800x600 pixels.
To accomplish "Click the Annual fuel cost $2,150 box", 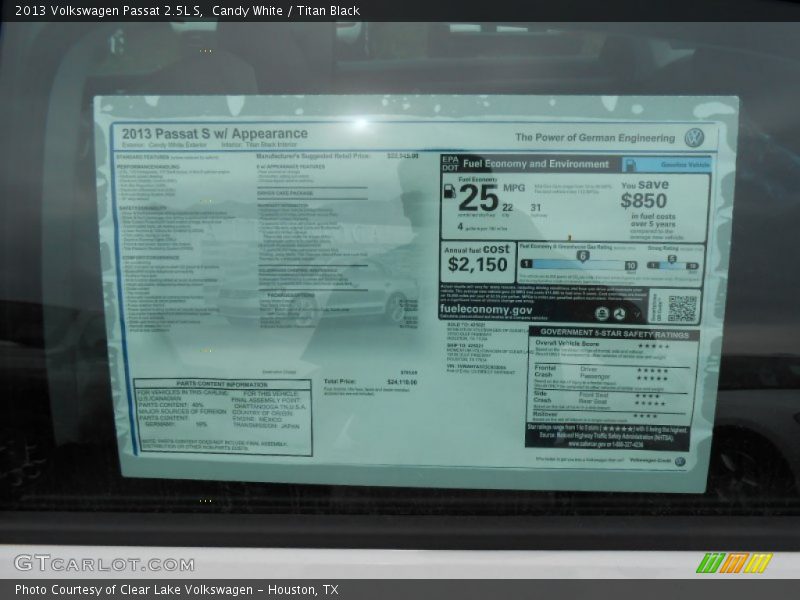I will (478, 258).
